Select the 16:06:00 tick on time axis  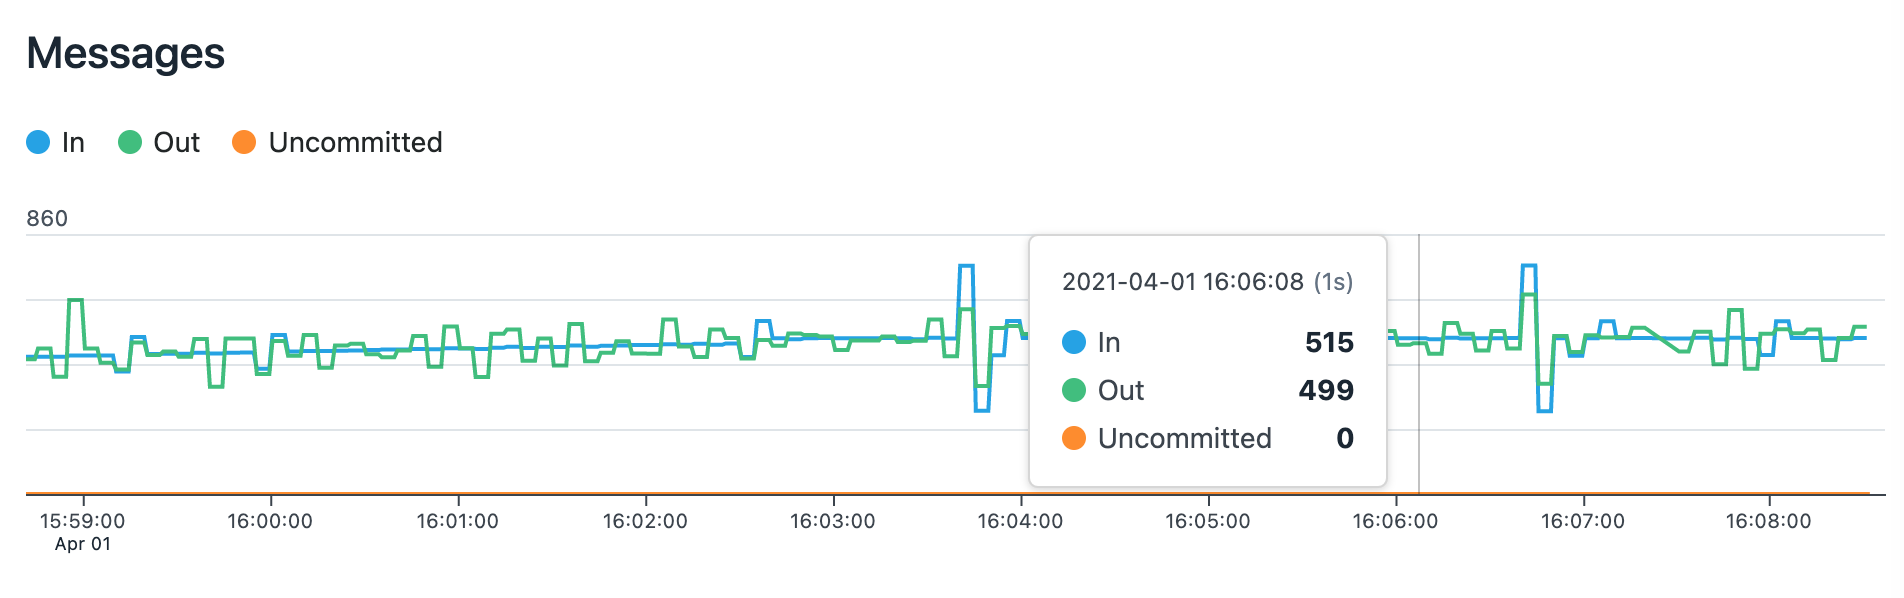click(x=1395, y=521)
